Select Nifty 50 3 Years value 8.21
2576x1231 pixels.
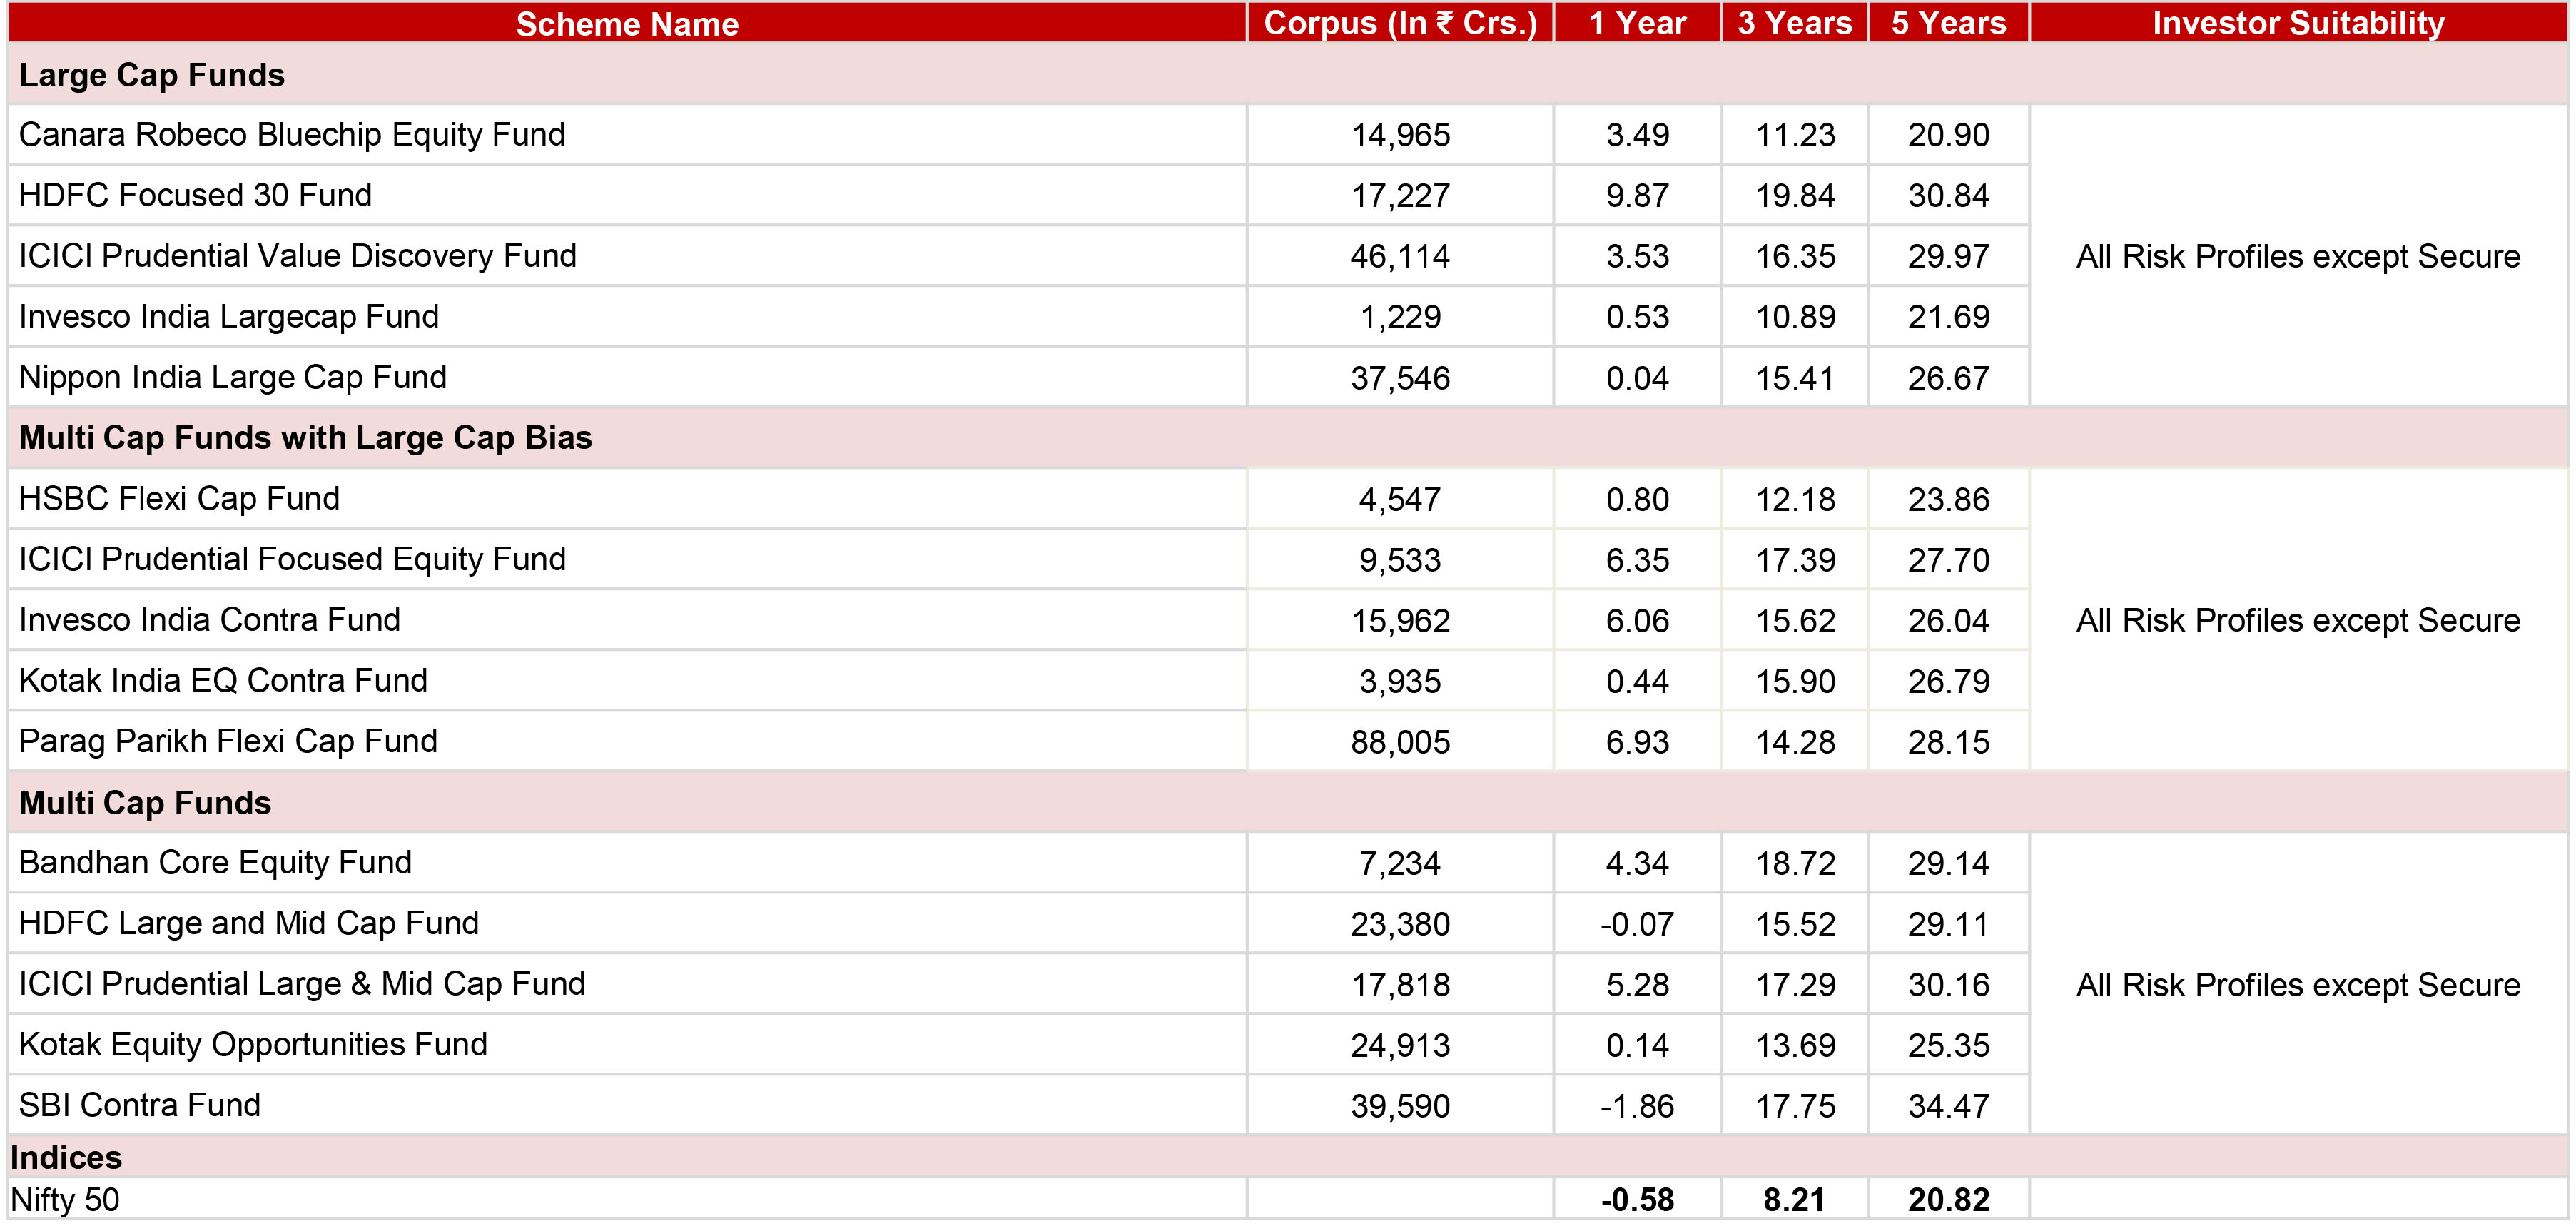pos(1795,1200)
